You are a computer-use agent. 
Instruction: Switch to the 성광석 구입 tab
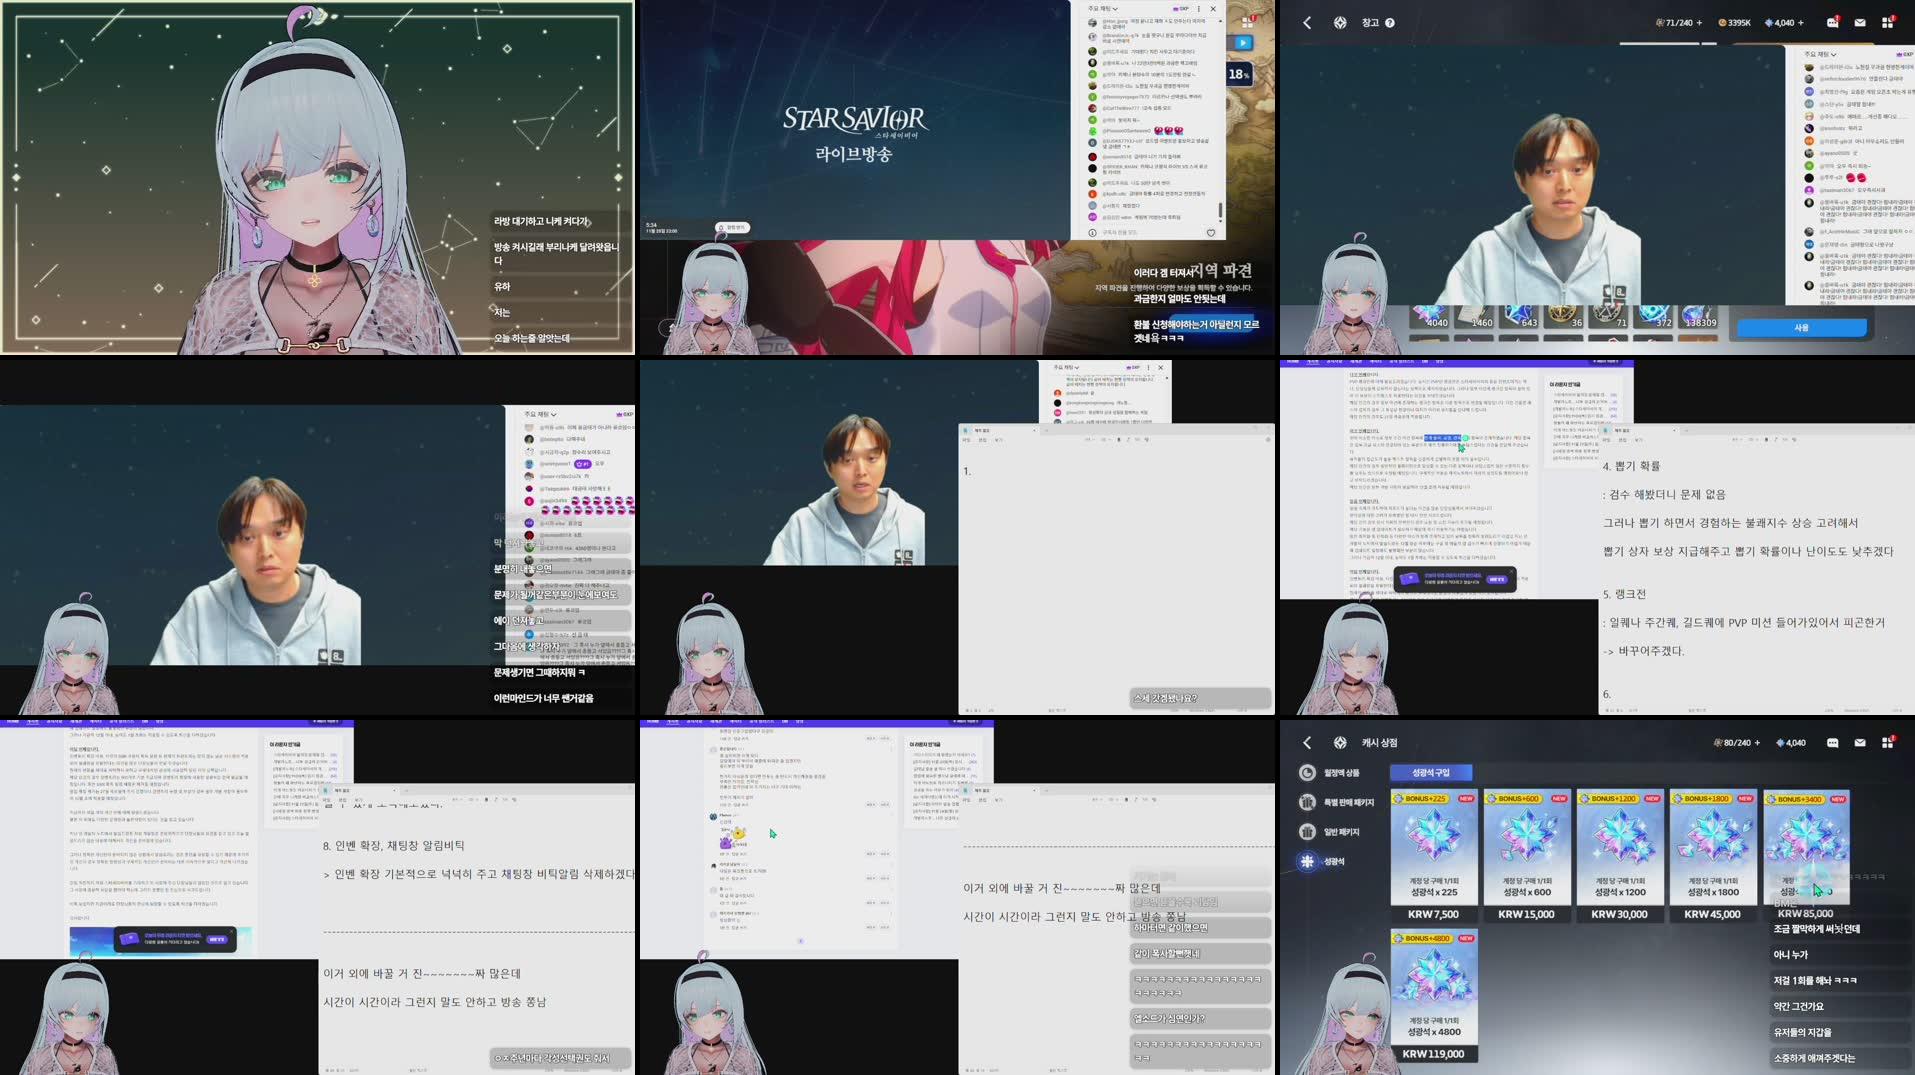(x=1432, y=773)
